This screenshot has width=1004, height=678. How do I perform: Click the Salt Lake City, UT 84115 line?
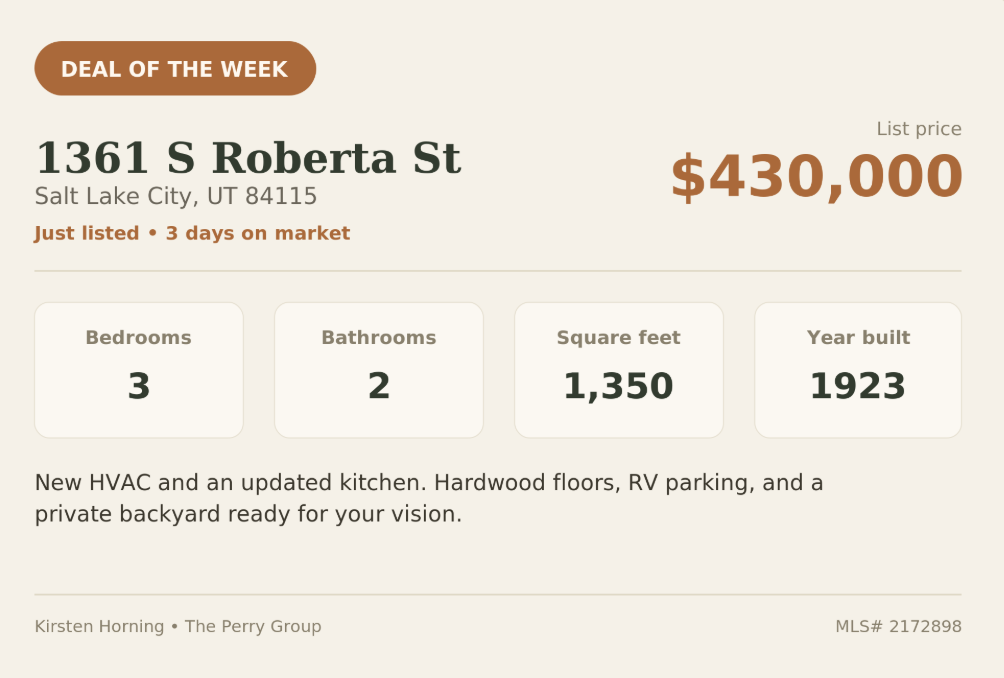[175, 196]
